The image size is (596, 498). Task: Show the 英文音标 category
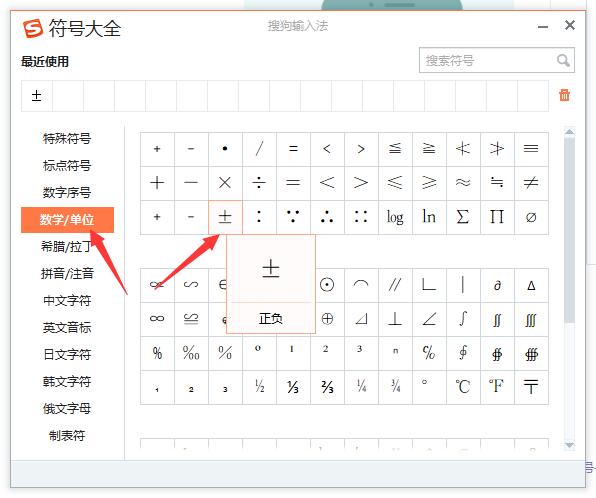pyautogui.click(x=67, y=327)
